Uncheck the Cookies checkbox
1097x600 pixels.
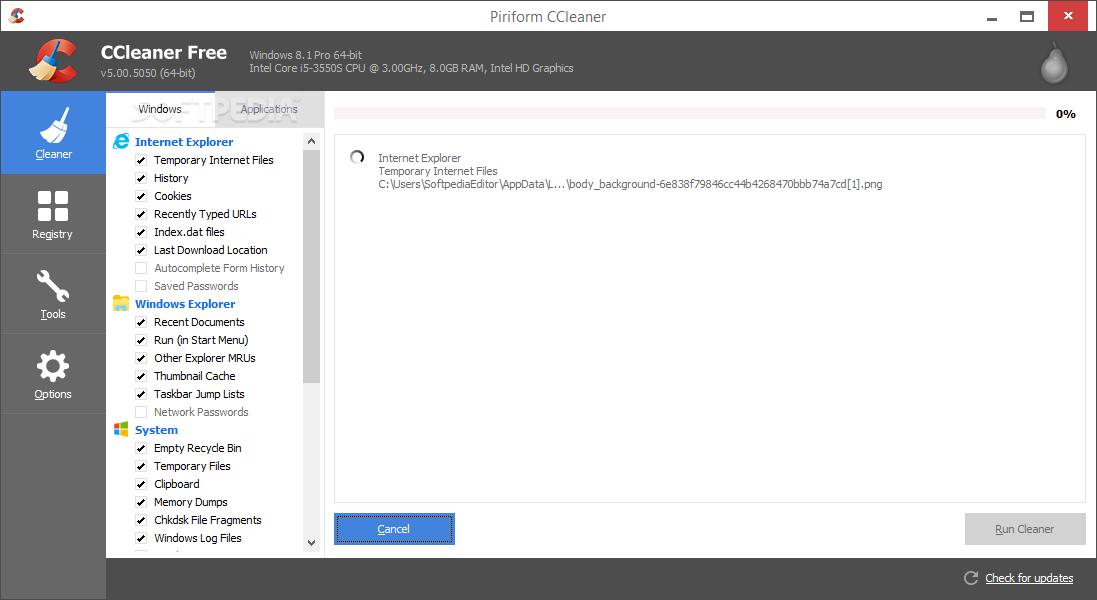141,196
